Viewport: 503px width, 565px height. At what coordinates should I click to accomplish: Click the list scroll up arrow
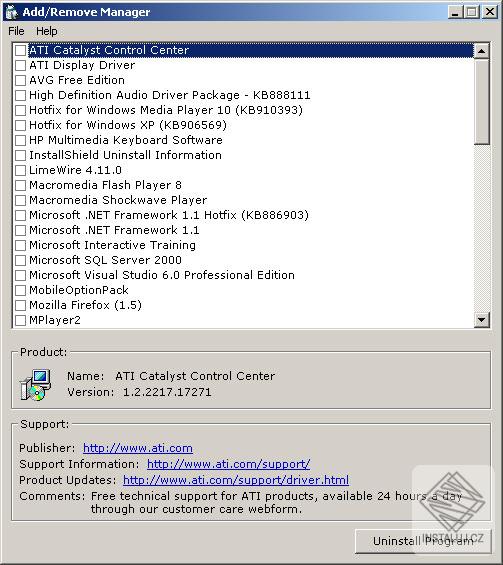point(481,51)
